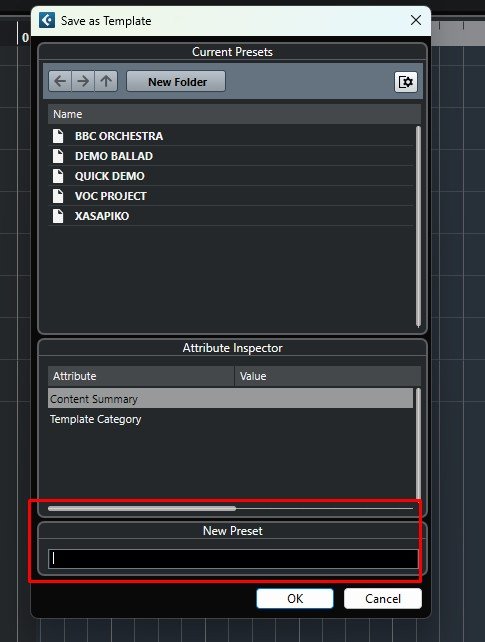485x642 pixels.
Task: Select the XASAPIKO preset file icon
Action: tap(58, 216)
